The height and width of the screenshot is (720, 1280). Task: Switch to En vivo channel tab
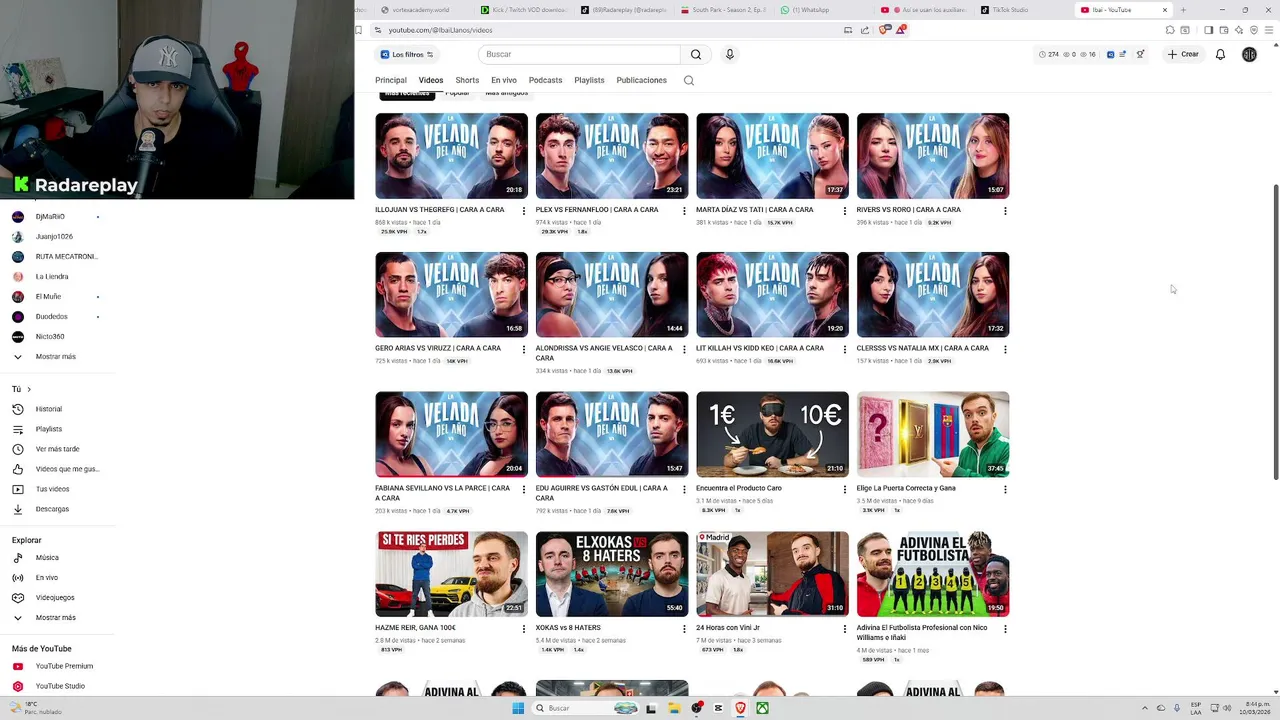(x=504, y=80)
